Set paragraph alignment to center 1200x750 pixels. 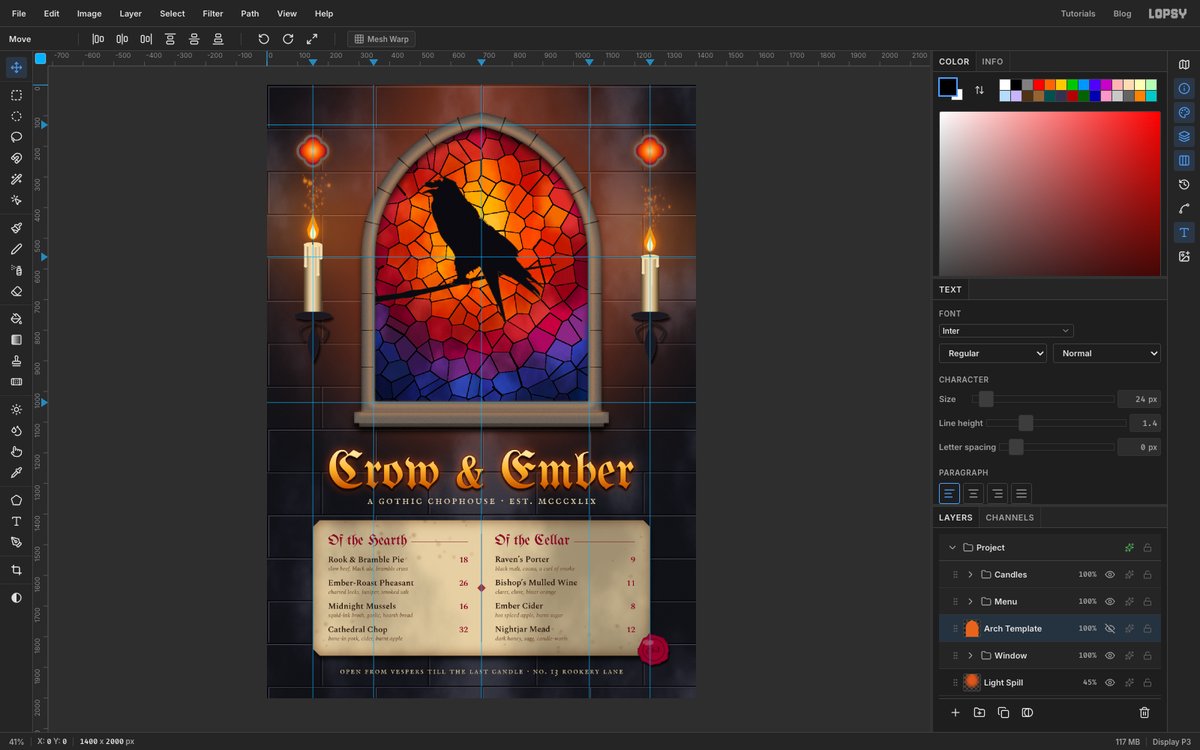click(973, 494)
